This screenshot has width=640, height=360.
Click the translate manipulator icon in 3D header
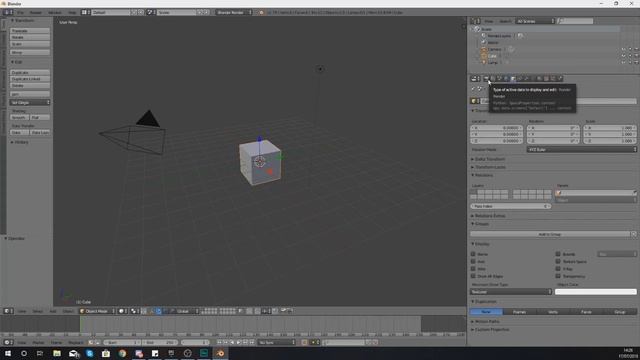[158, 311]
